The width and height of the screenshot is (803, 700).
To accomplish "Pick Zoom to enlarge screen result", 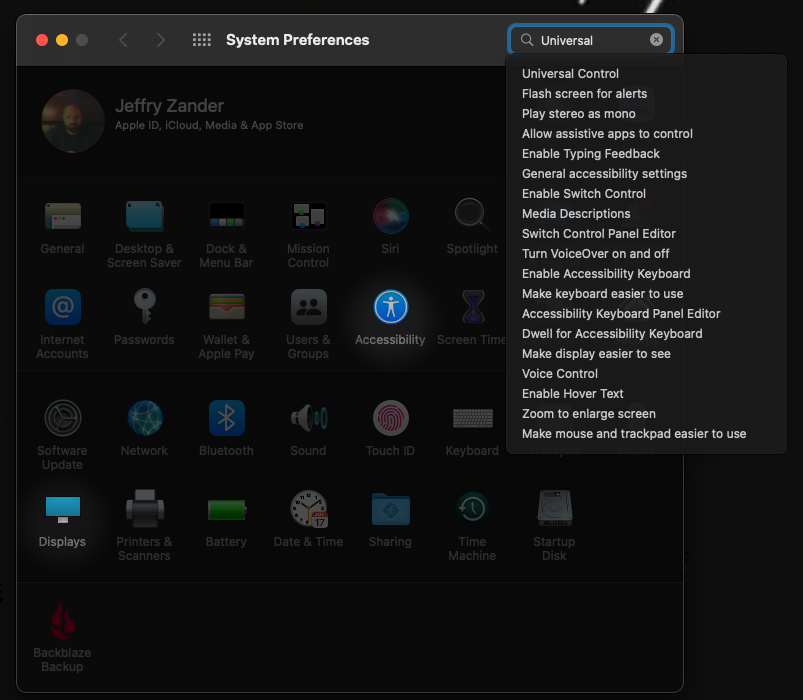I will pyautogui.click(x=588, y=413).
